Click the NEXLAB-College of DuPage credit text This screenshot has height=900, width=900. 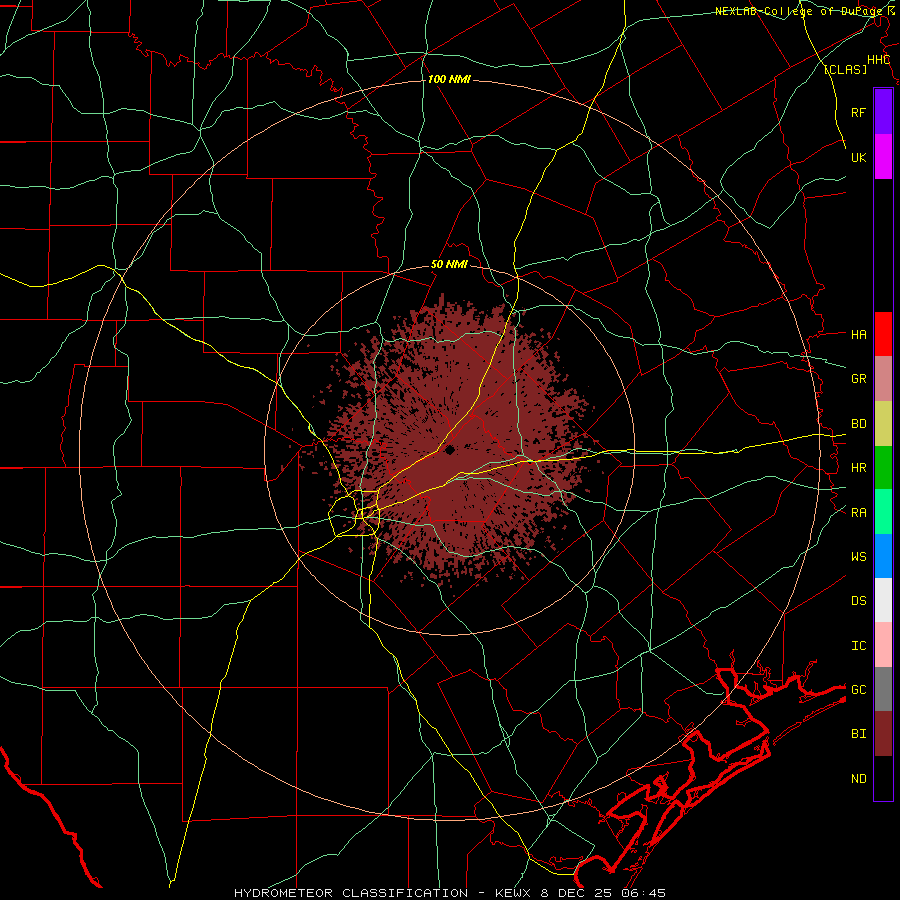pos(798,11)
